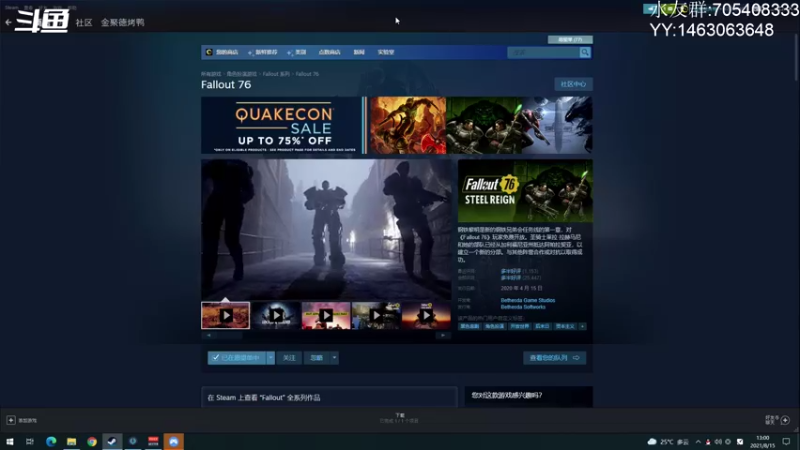Screen dimensions: 800x450
Task: Focus the store search input field
Action: (x=543, y=52)
